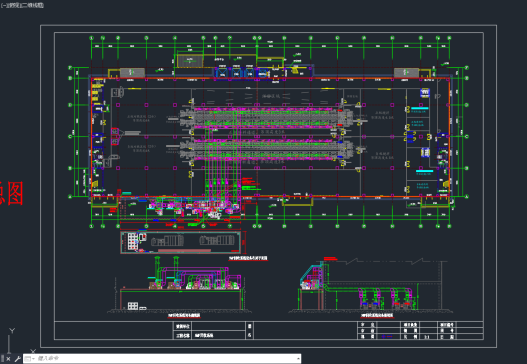Viewport: 527px width, 364px height.
Task: Select the top-left grid axis bubble
Action: (91, 38)
